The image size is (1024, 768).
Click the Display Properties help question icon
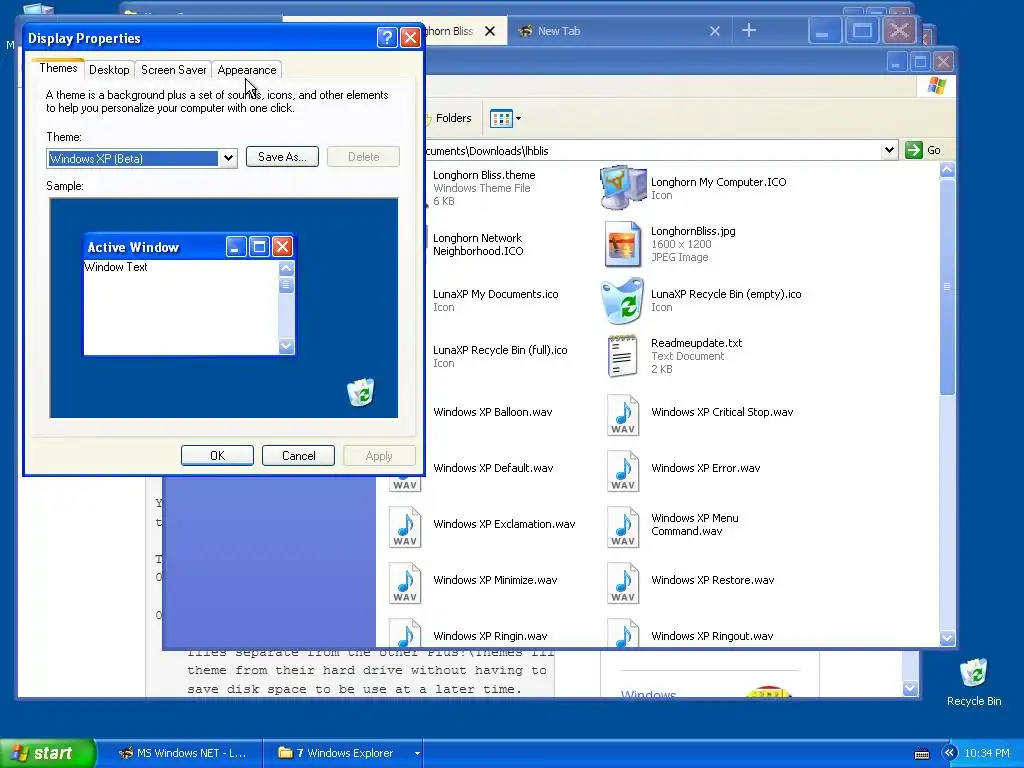pyautogui.click(x=387, y=37)
